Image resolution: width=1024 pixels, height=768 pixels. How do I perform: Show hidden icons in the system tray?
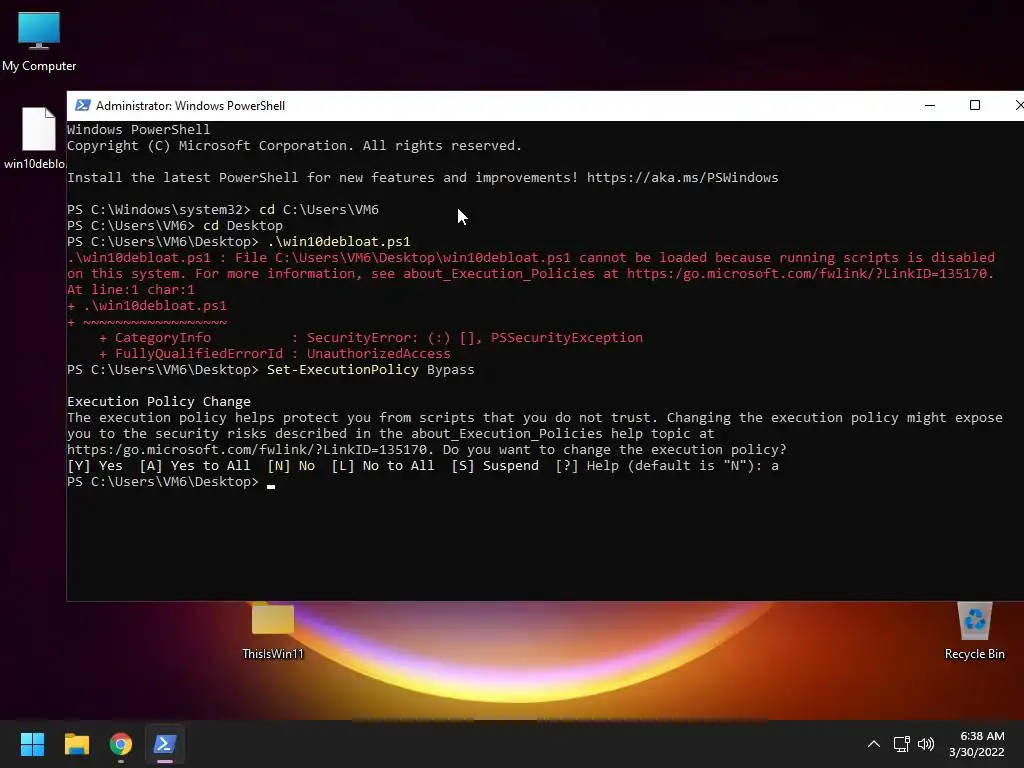874,744
